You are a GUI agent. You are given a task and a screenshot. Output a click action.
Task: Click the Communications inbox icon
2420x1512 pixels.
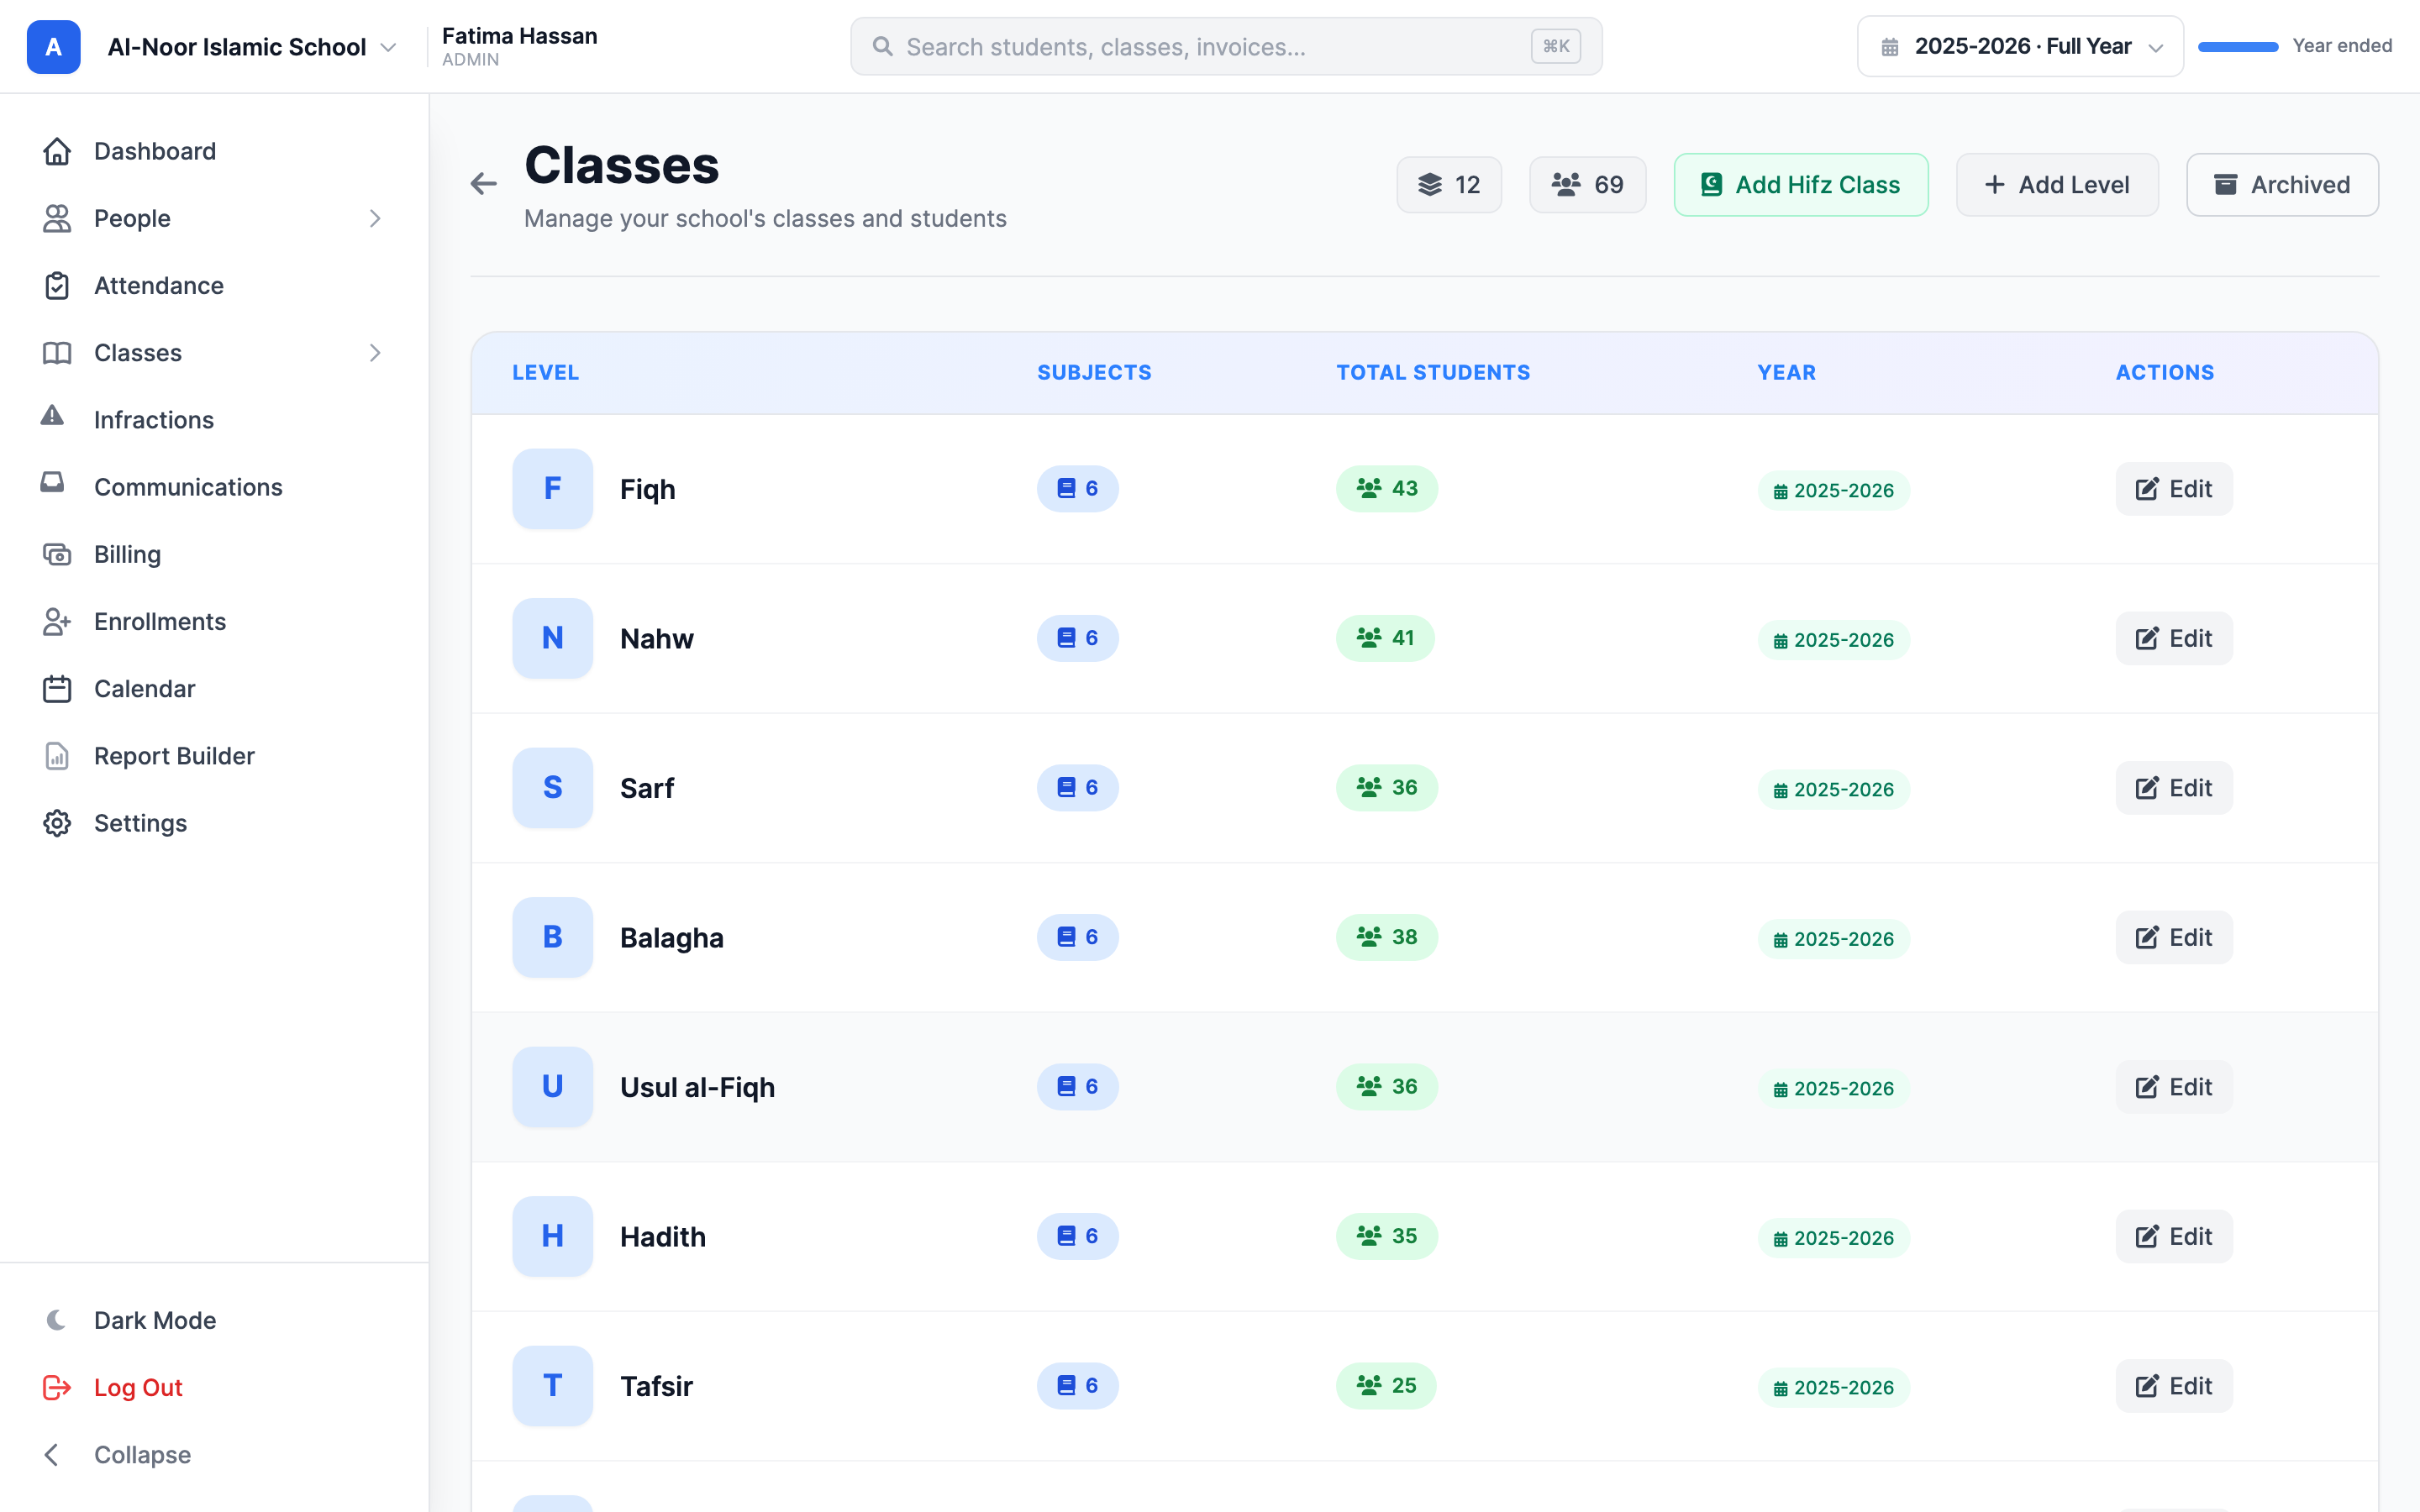pyautogui.click(x=52, y=483)
